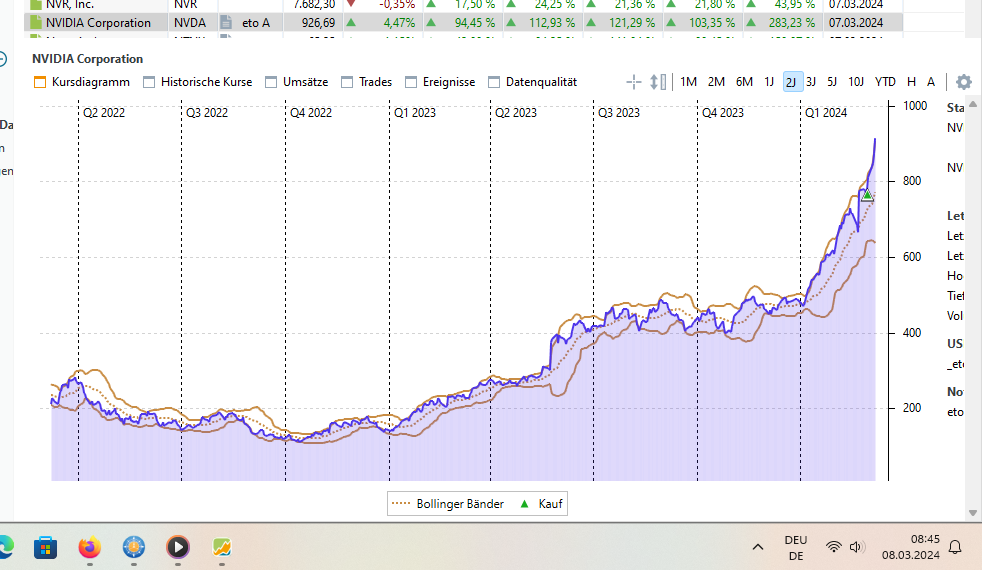The image size is (982, 570).
Task: Select the 2J time range button
Action: (x=792, y=82)
